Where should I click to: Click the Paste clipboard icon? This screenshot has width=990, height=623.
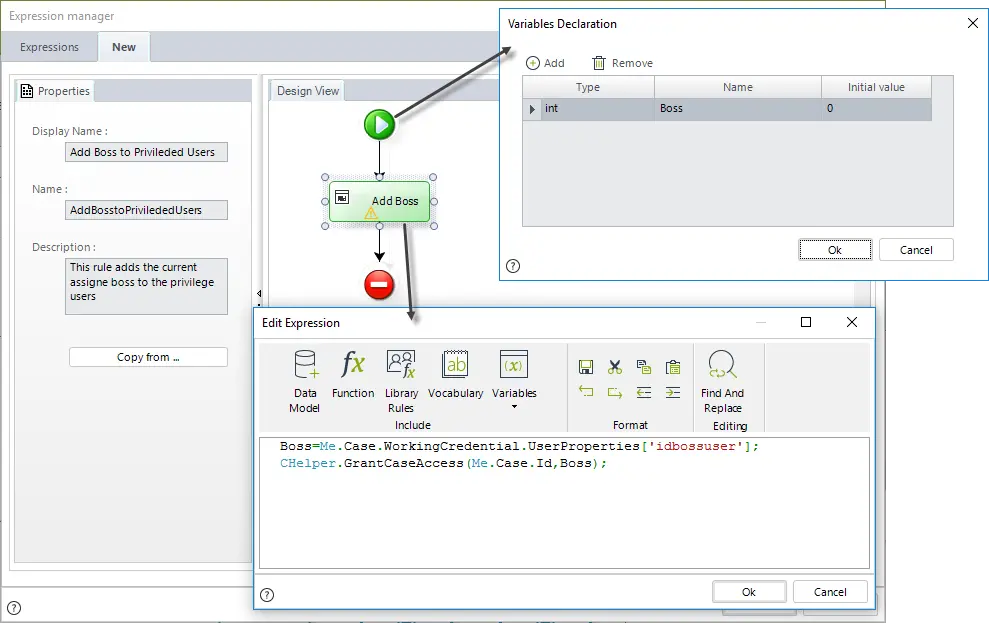[x=673, y=367]
